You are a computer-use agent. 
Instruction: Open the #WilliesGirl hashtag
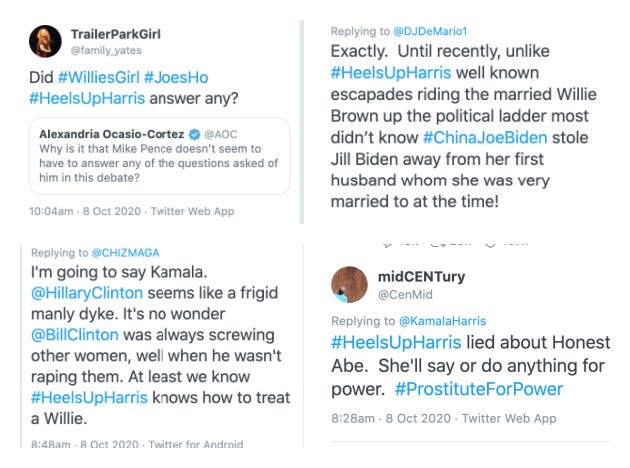[98, 77]
